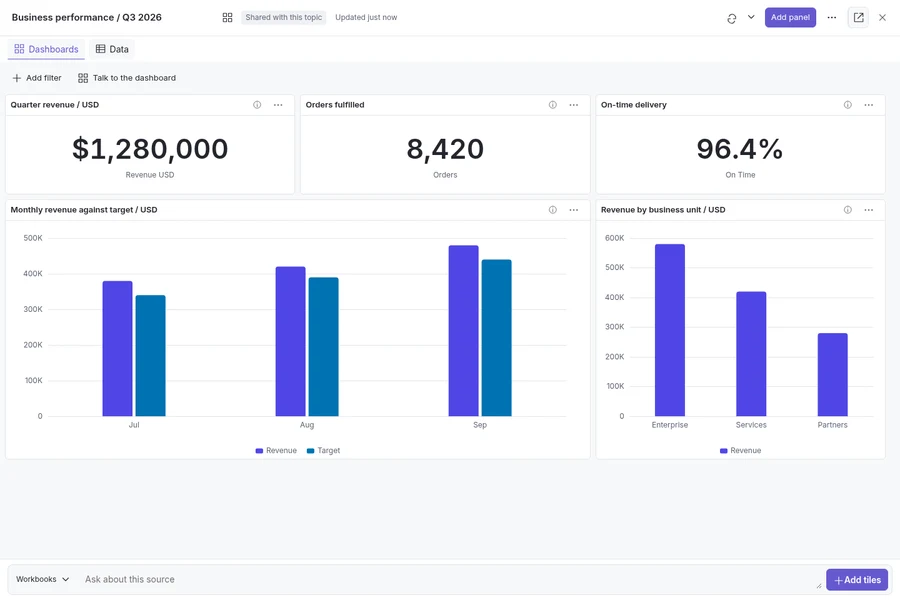Click the Add panel button
900x600 pixels.
(790, 17)
